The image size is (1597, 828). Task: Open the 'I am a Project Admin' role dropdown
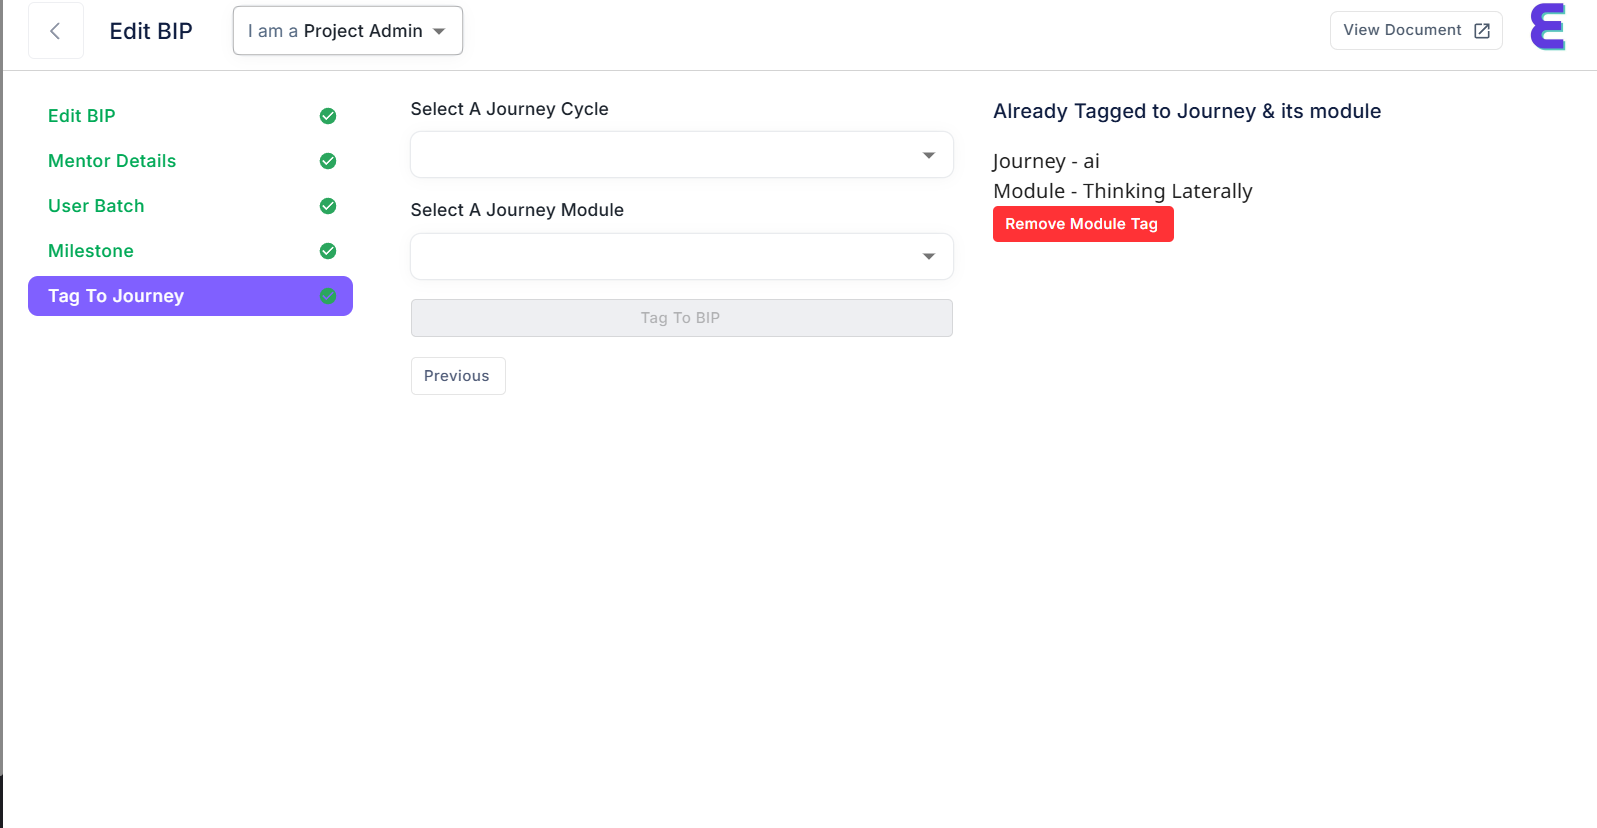[x=347, y=31]
